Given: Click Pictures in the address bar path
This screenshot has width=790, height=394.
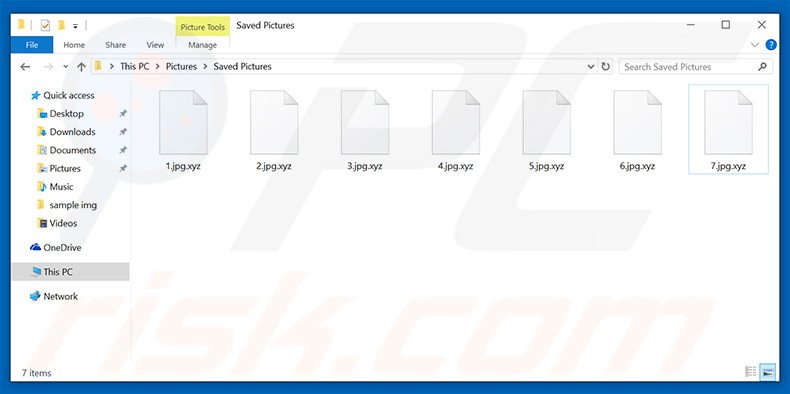Looking at the screenshot, I should tap(181, 67).
